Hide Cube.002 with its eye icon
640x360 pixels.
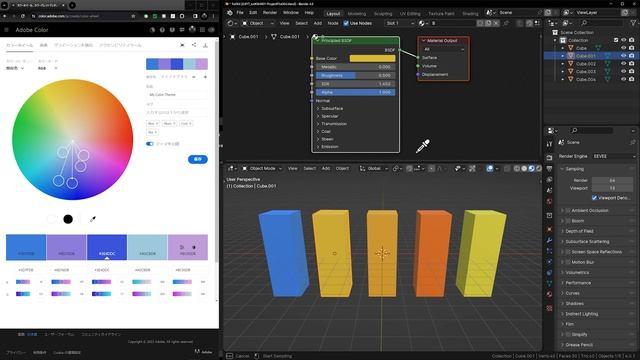click(623, 64)
